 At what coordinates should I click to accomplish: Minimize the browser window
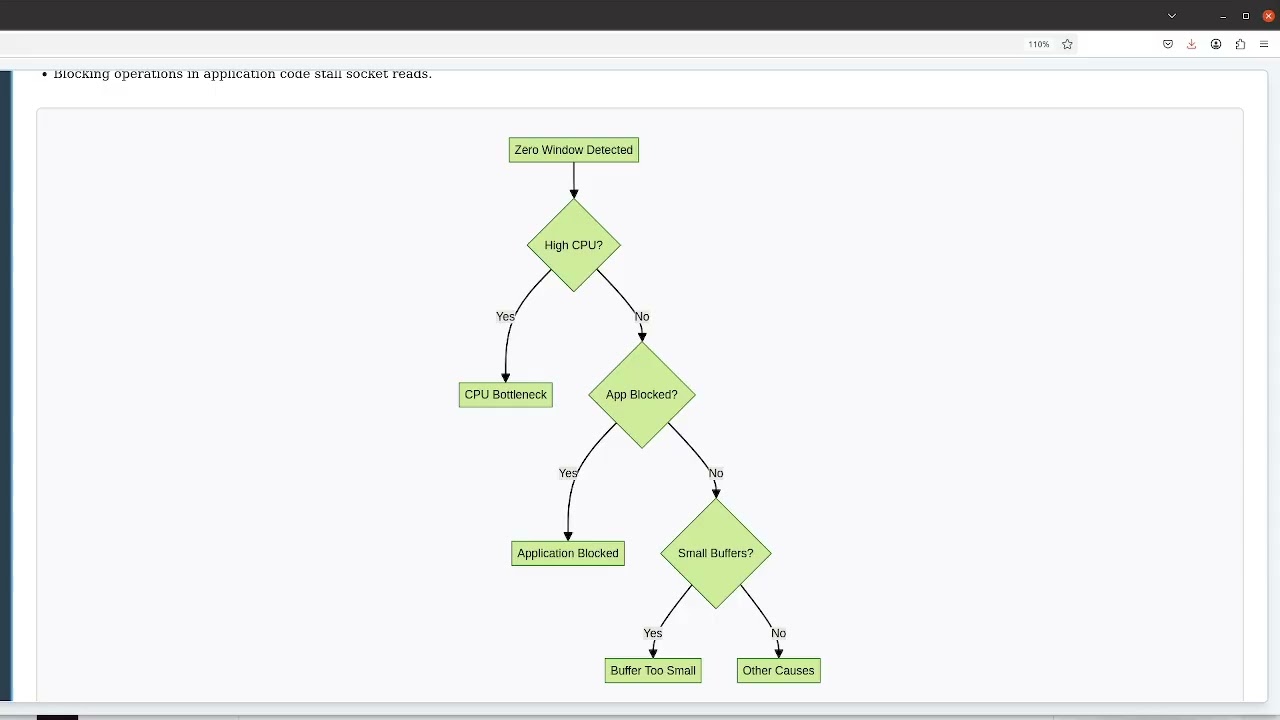(x=1223, y=16)
